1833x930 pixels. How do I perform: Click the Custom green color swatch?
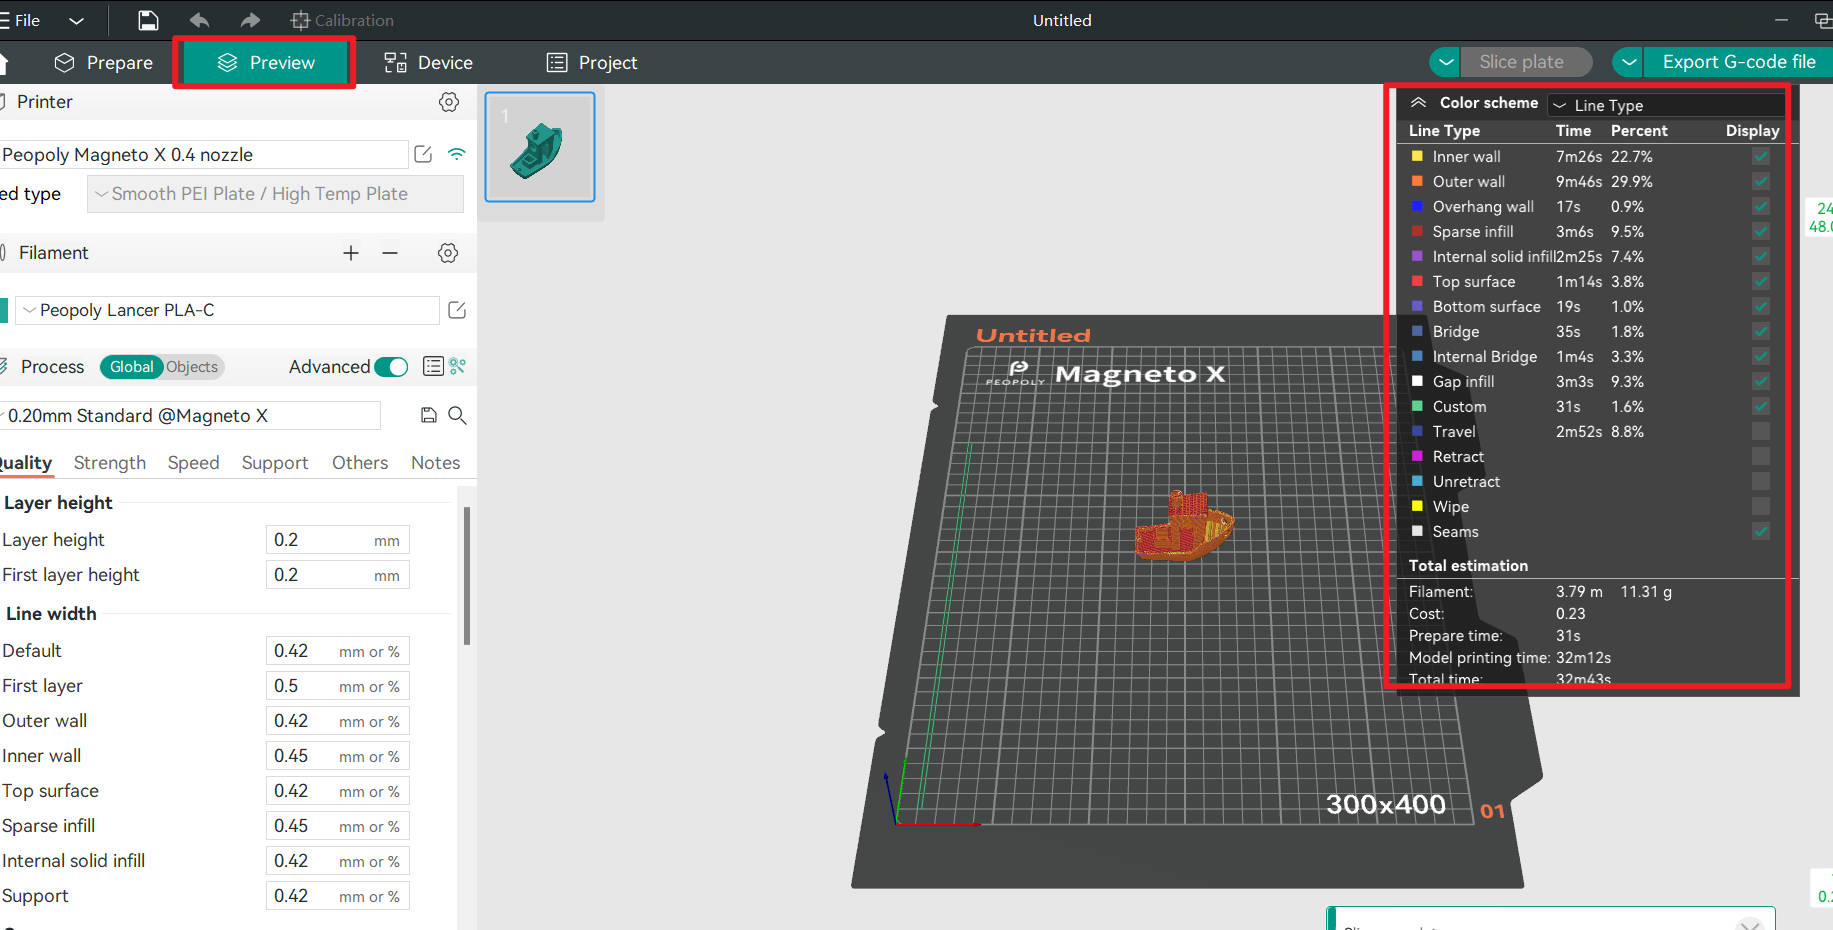pos(1417,406)
